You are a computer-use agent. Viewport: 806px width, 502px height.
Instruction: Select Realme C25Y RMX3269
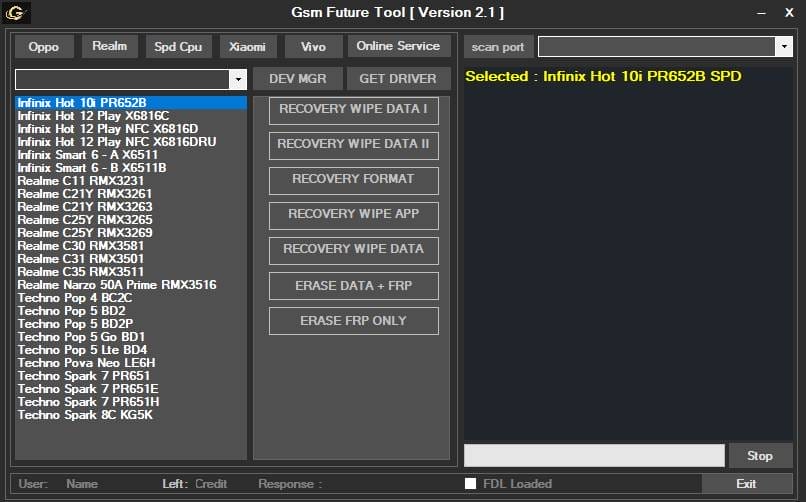131,233
